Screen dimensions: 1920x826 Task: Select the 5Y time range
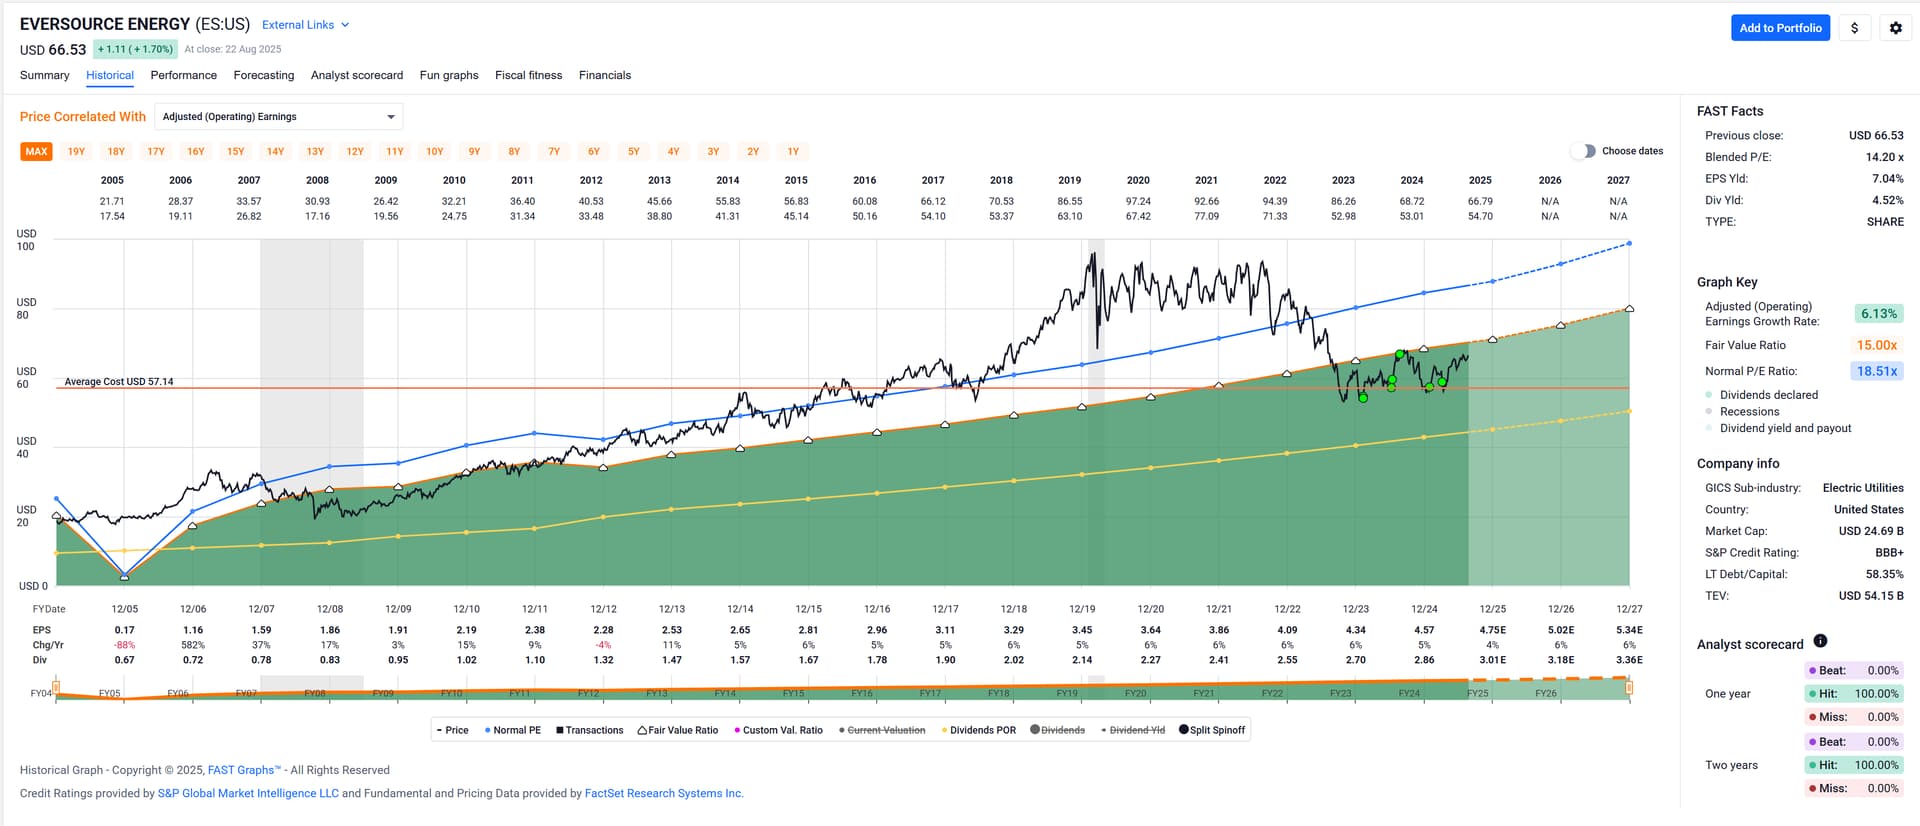[634, 152]
